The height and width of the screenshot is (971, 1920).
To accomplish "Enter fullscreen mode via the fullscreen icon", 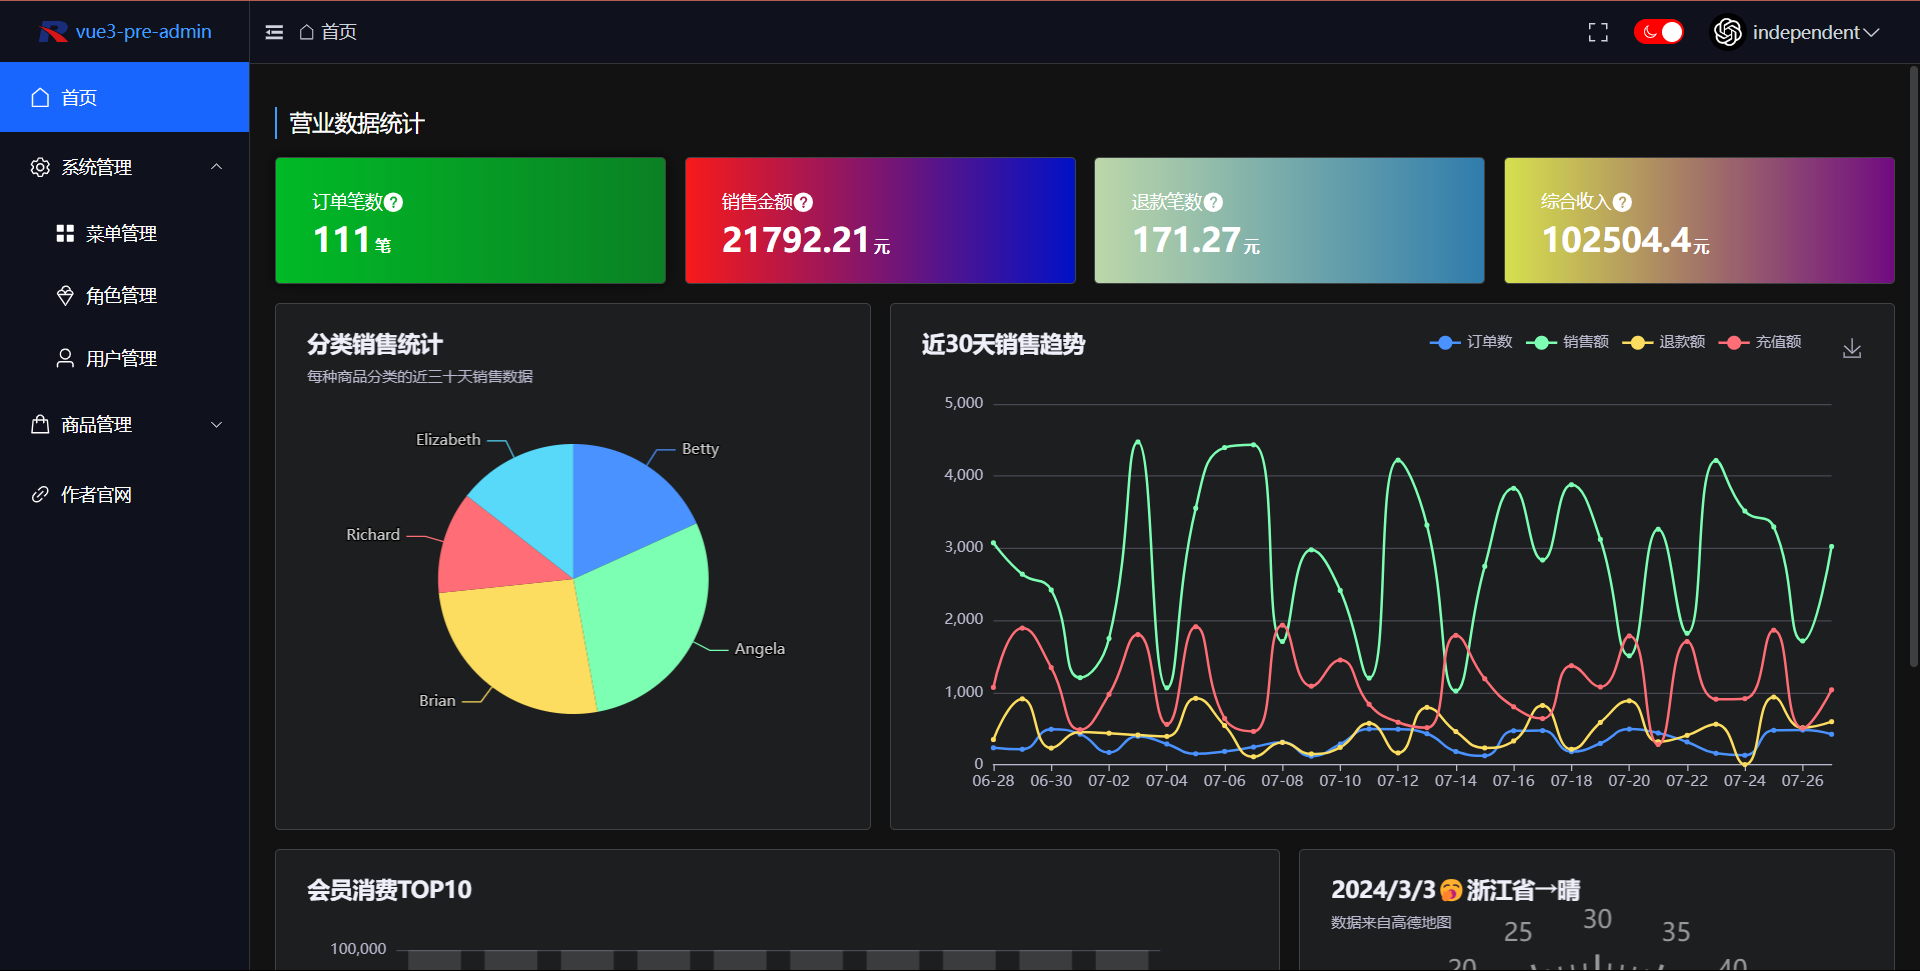I will (1598, 32).
